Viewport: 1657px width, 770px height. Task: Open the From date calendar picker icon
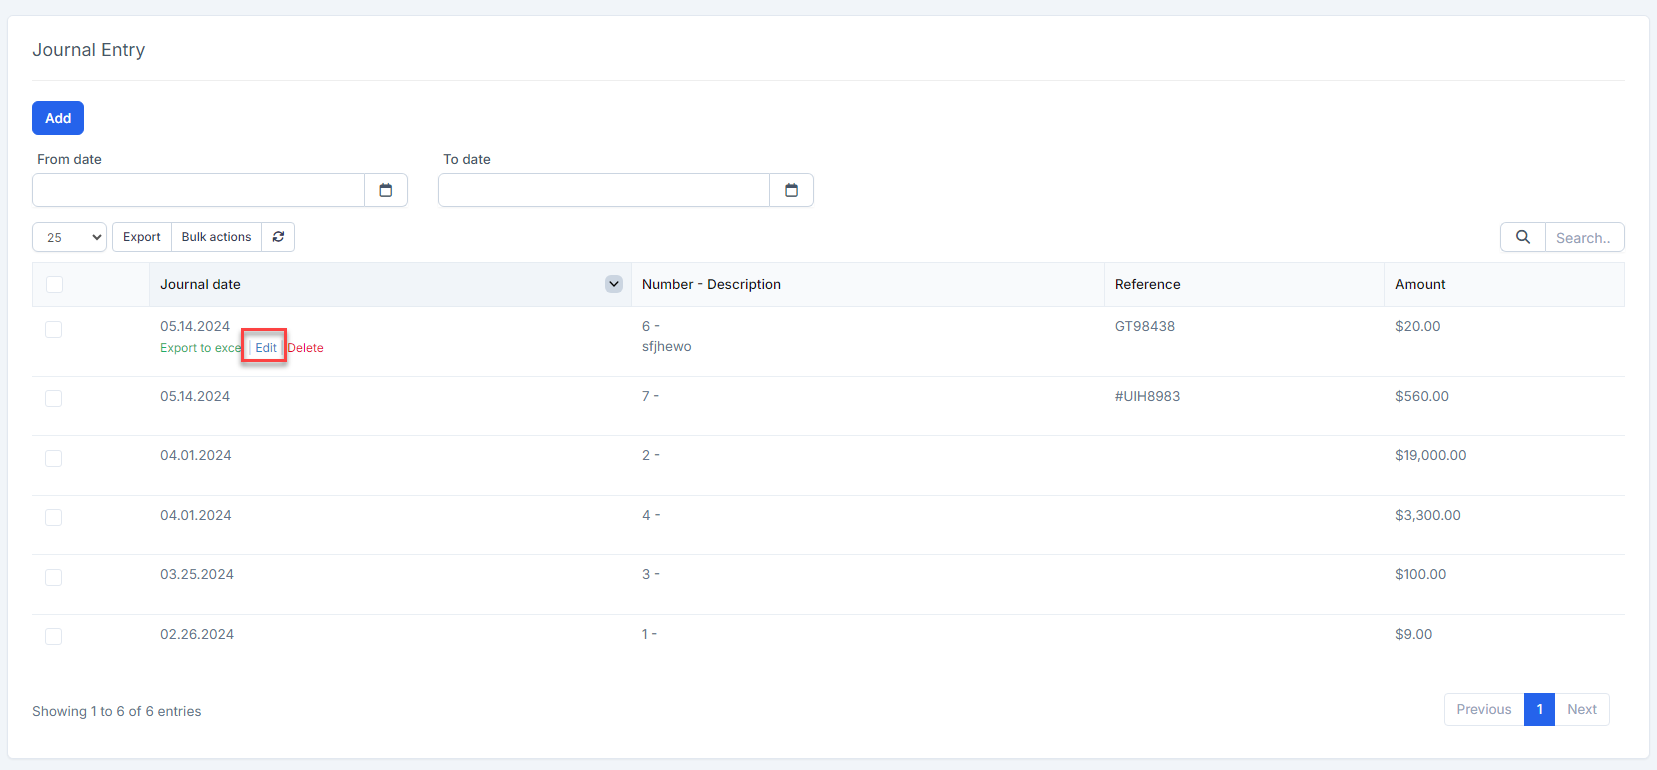click(386, 190)
